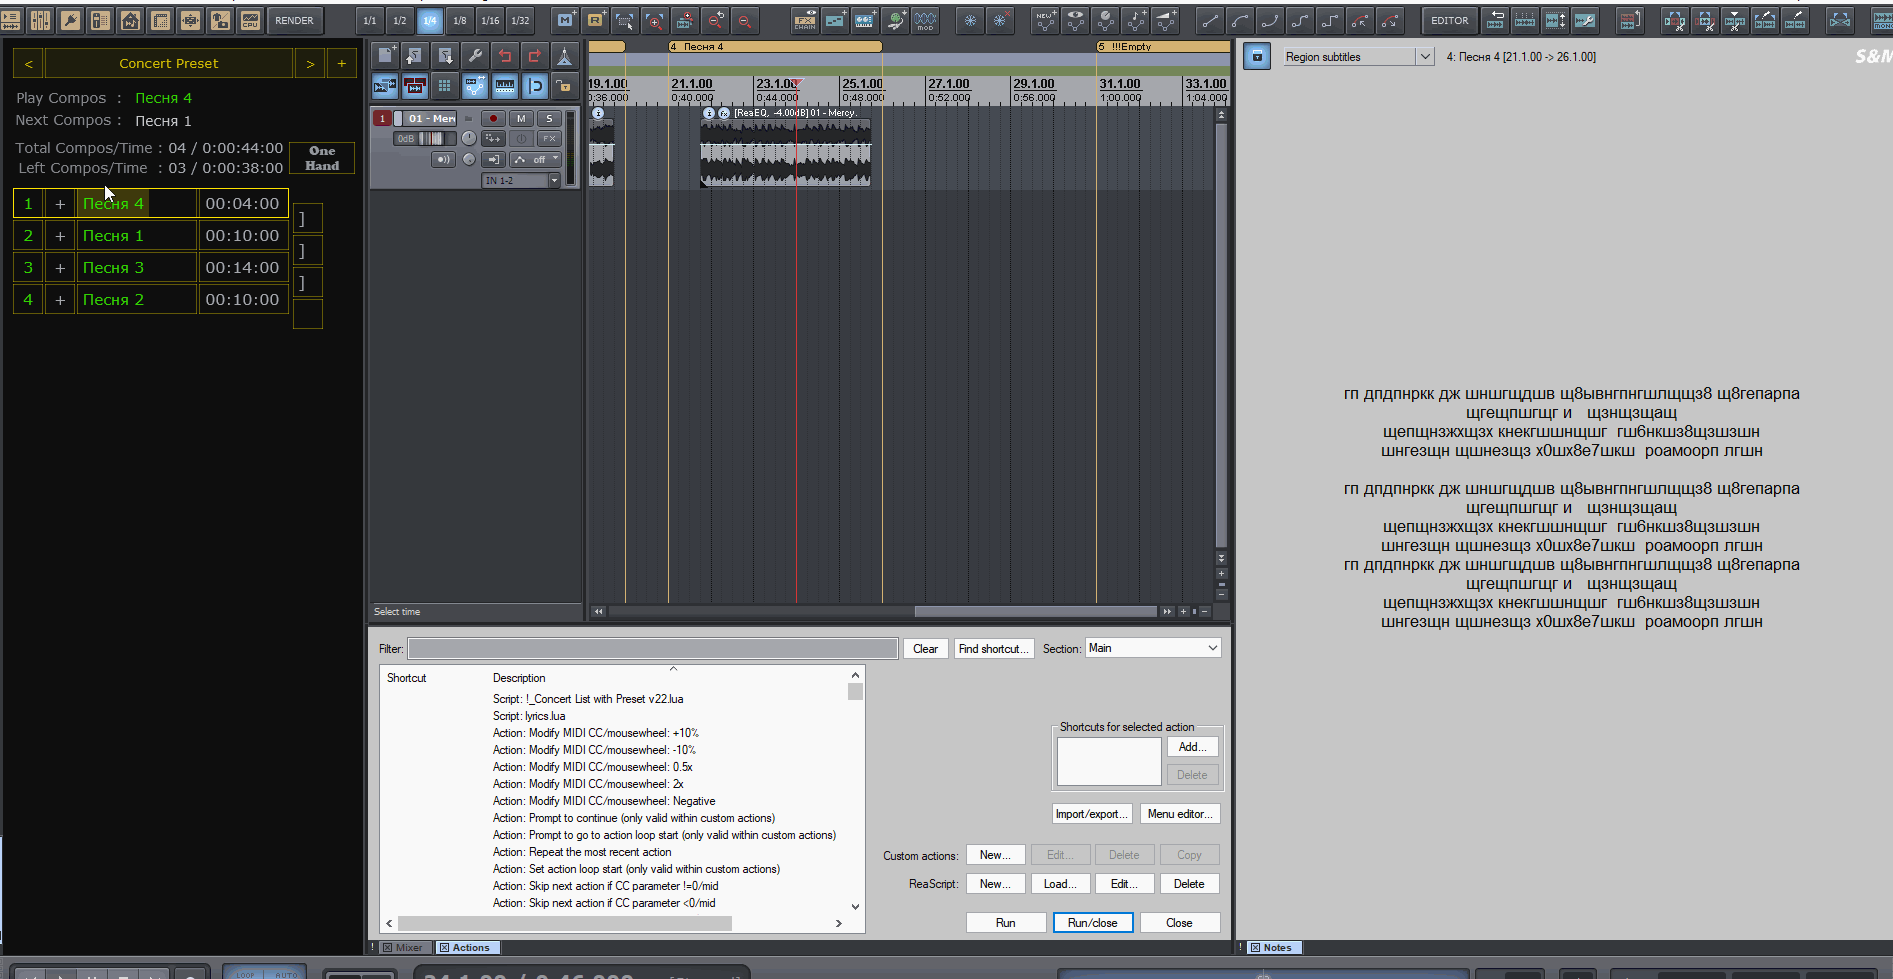The image size is (1893, 979).
Task: Click the track 1 route icon
Action: 494,138
